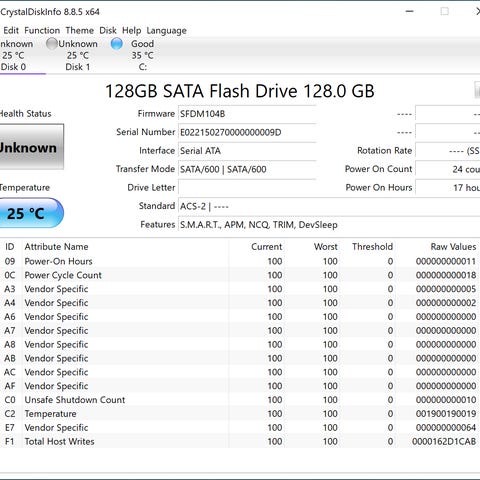Screen dimensions: 480x480
Task: Click the Transfer Mode SATA/600 field
Action: (x=247, y=169)
